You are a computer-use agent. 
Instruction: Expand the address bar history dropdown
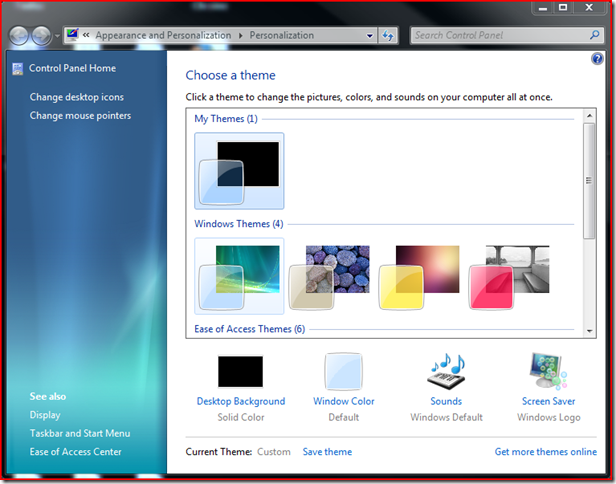370,36
